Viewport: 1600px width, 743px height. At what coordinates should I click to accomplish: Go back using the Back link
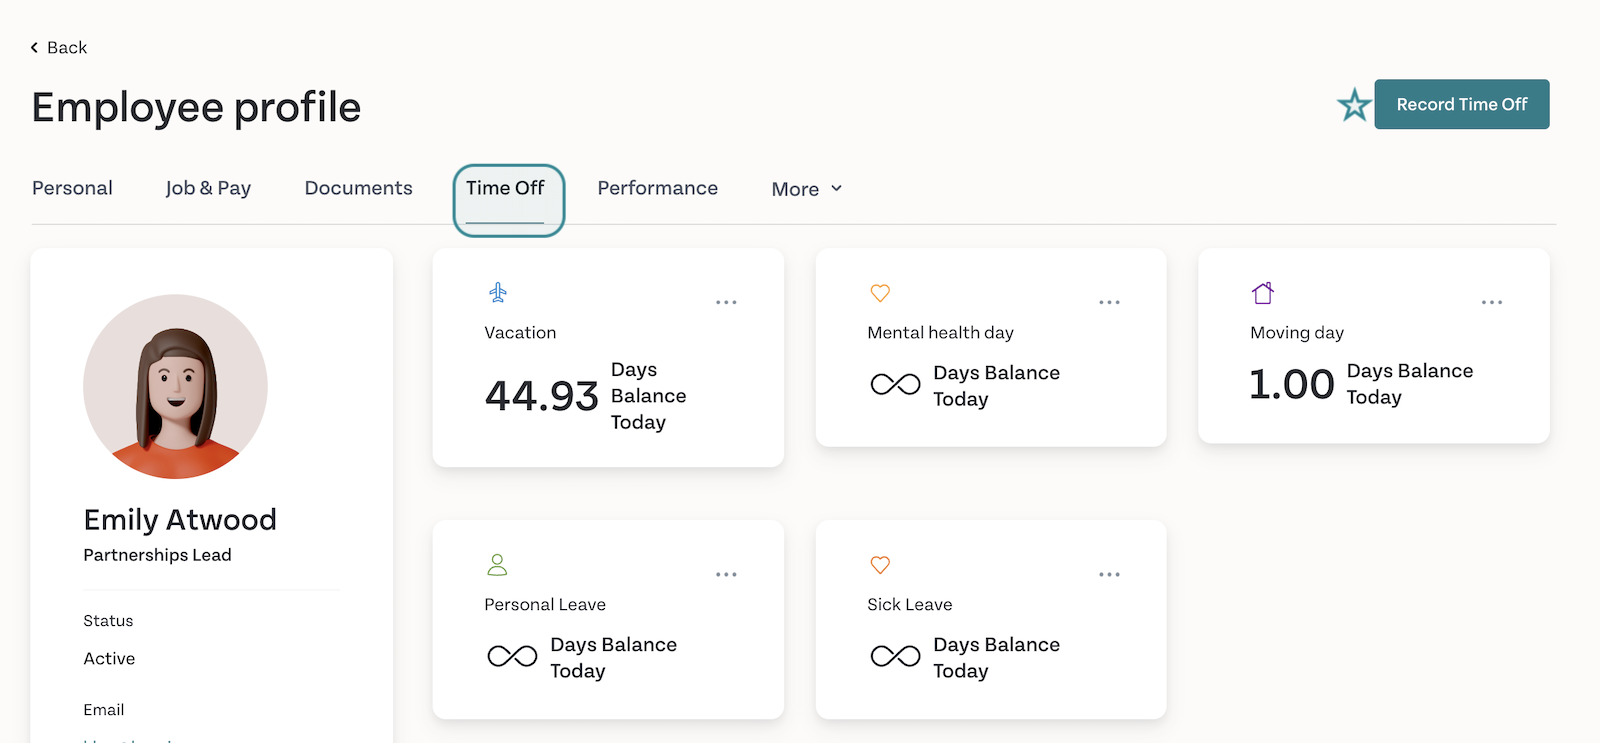click(58, 47)
